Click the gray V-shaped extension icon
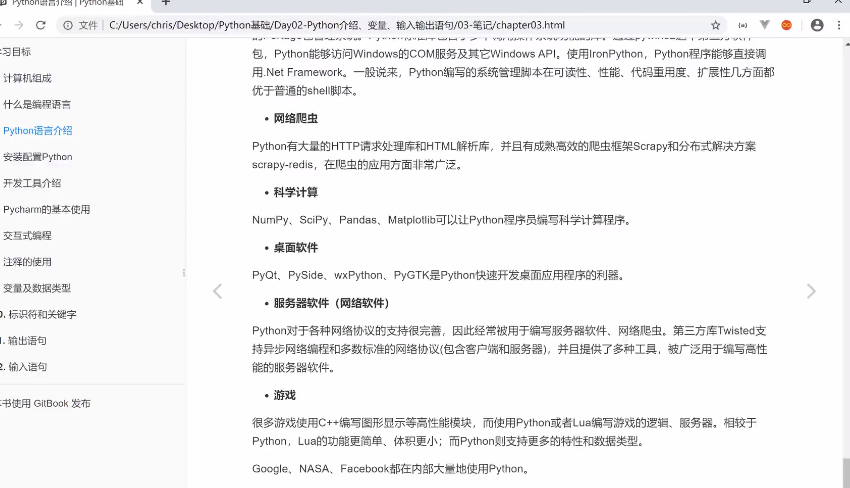 764,25
